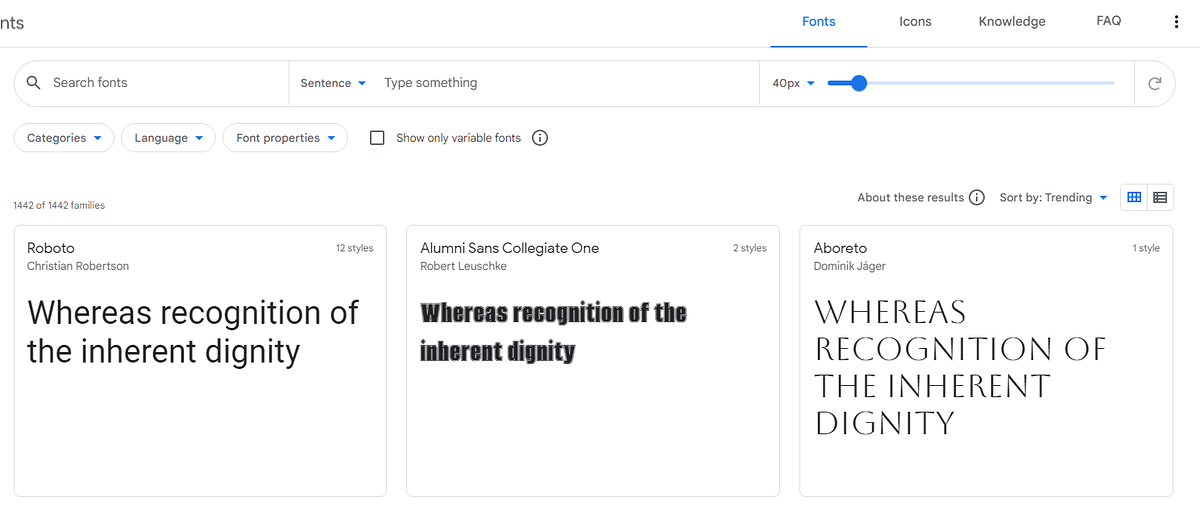Open the Aboreto font card
The image size is (1200, 514).
point(986,361)
